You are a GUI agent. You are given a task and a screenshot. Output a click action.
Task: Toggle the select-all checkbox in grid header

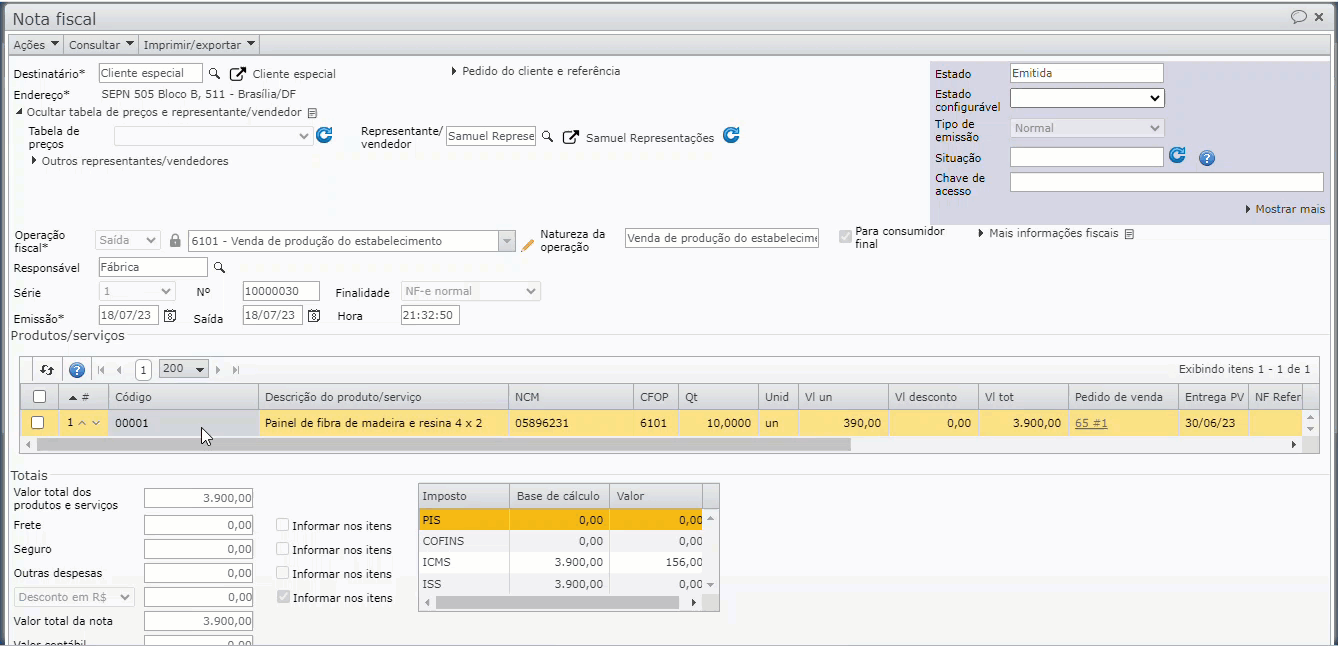38,397
